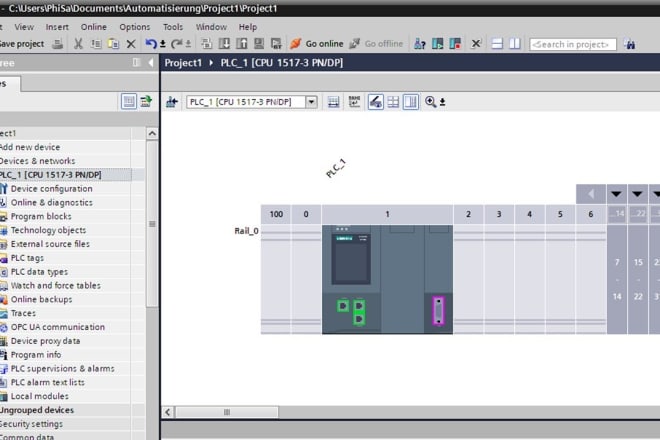This screenshot has width=660, height=440.
Task: Open OPC UA communication
Action: [x=58, y=327]
